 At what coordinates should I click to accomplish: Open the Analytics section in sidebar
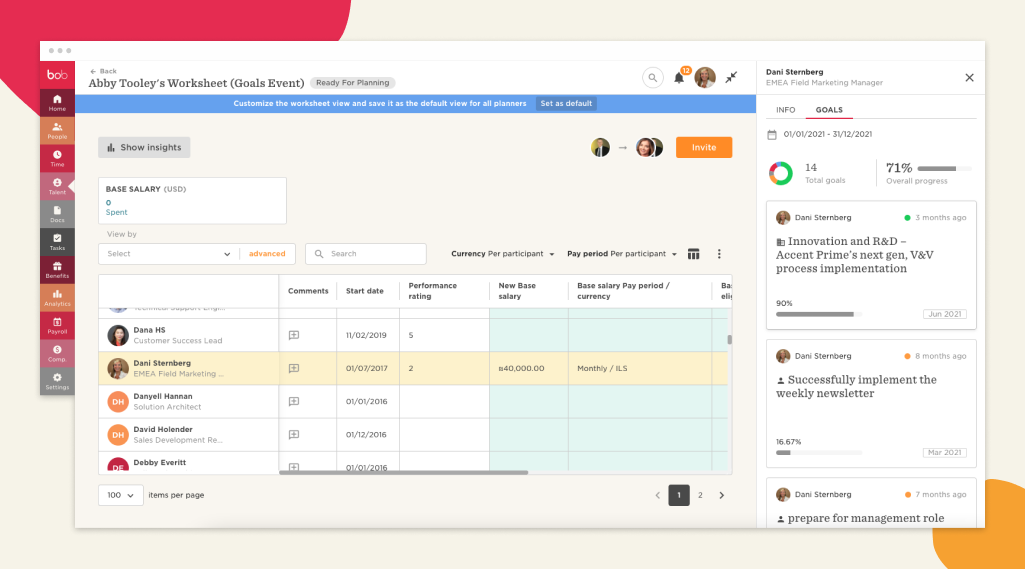click(57, 298)
